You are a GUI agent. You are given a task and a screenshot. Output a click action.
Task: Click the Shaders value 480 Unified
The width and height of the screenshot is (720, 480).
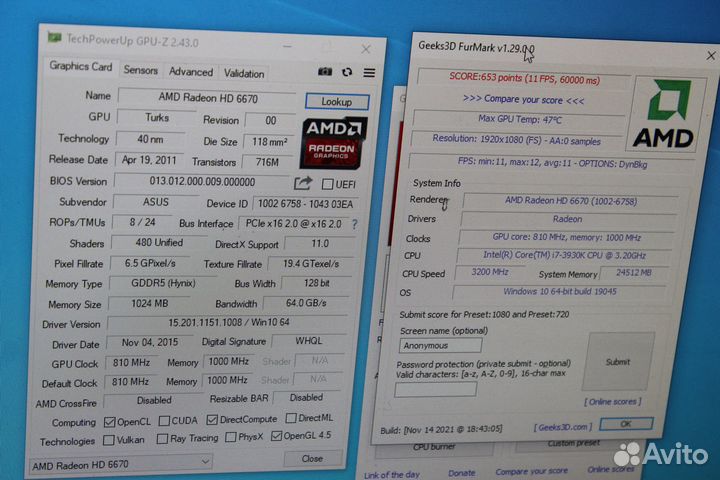click(x=159, y=243)
